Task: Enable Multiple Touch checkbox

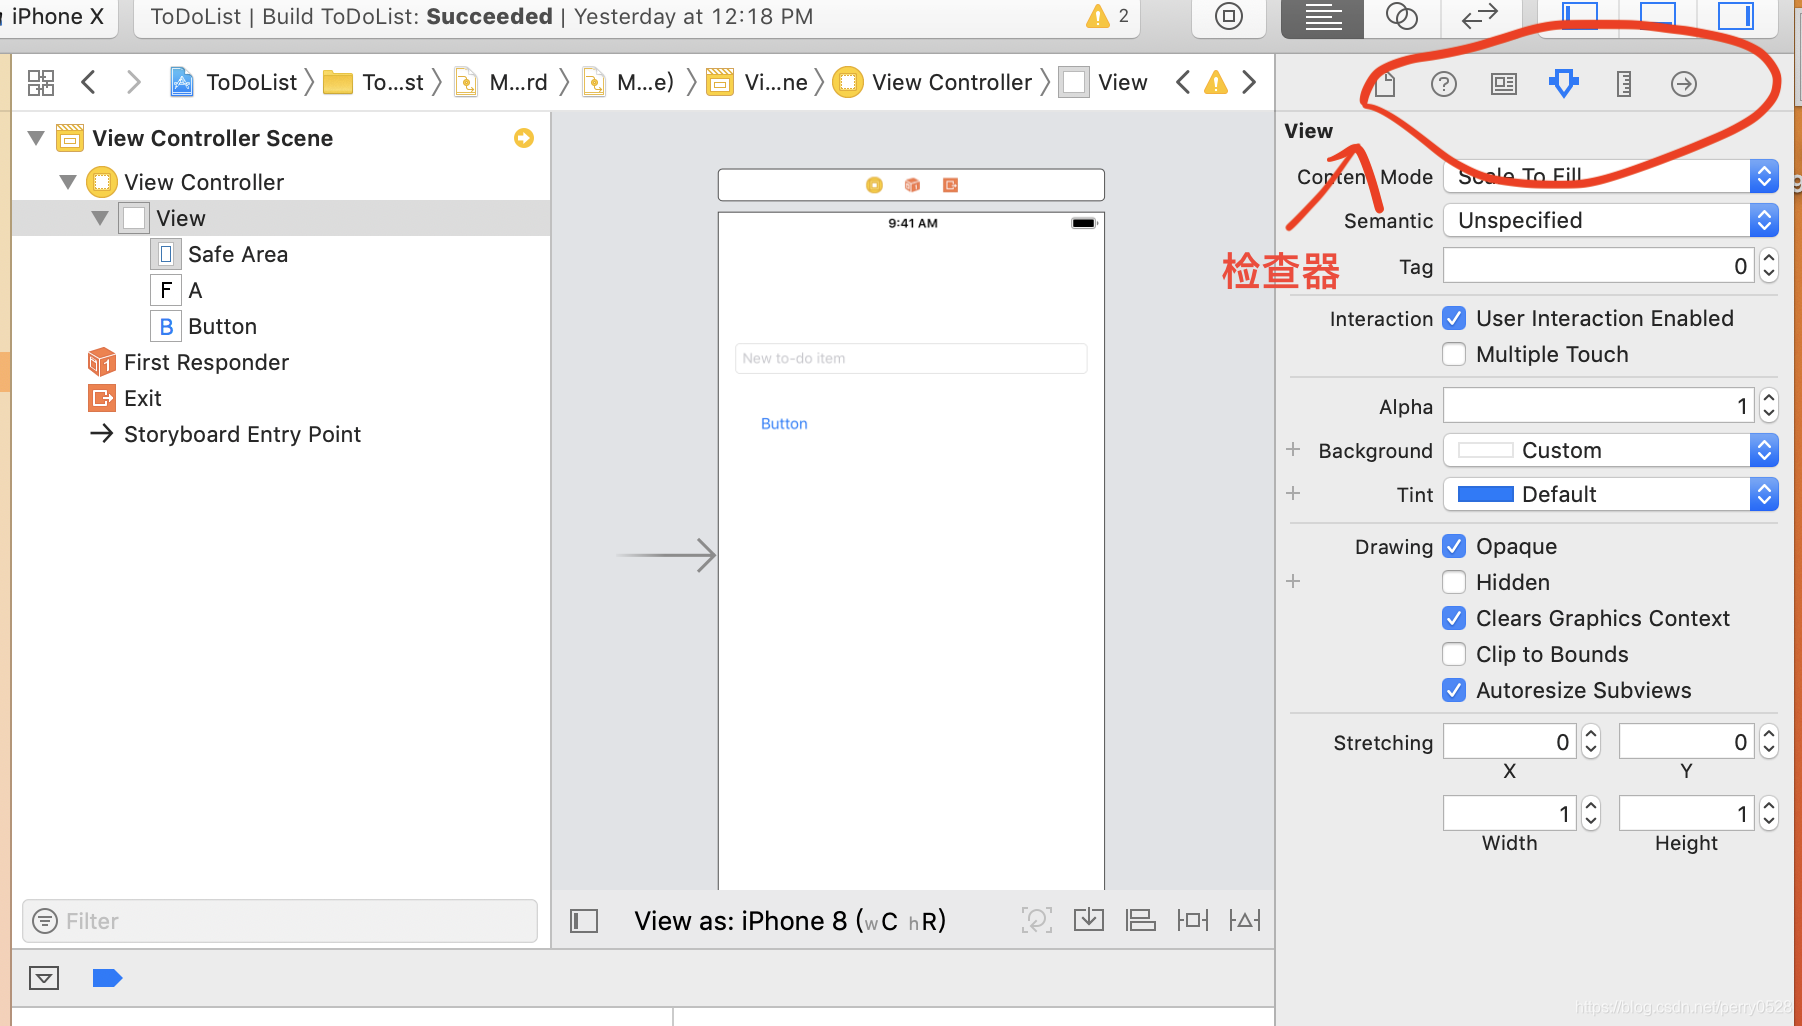Action: [1454, 354]
